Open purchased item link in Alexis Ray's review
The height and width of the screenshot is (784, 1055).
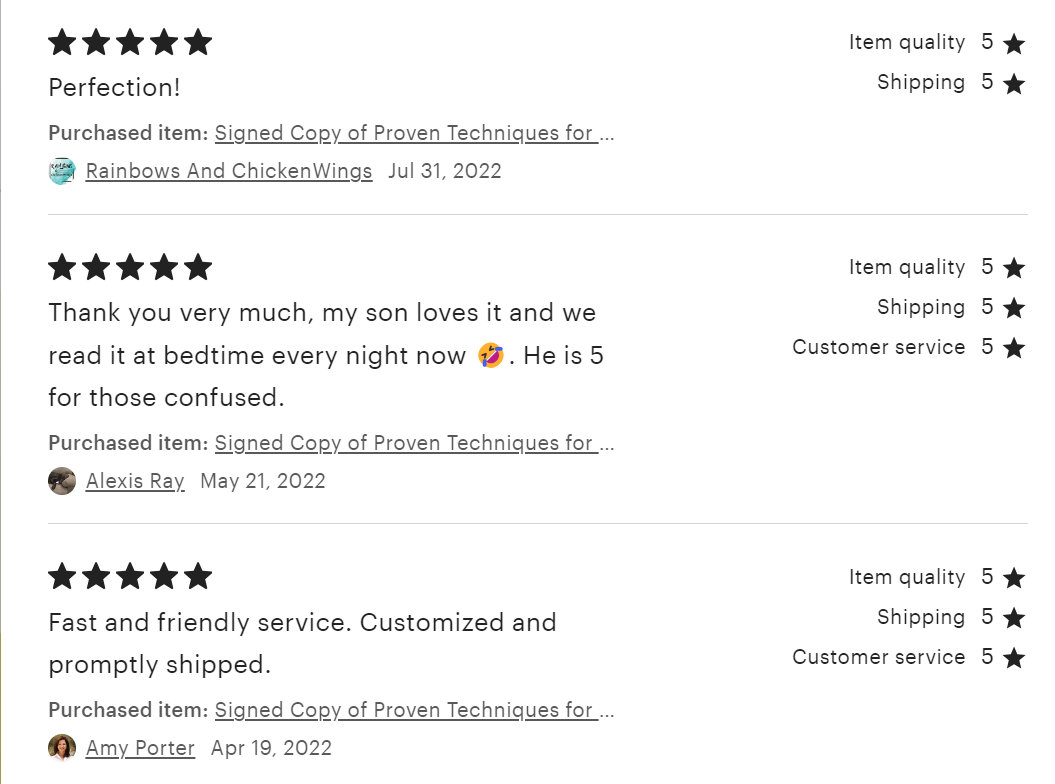click(x=414, y=443)
